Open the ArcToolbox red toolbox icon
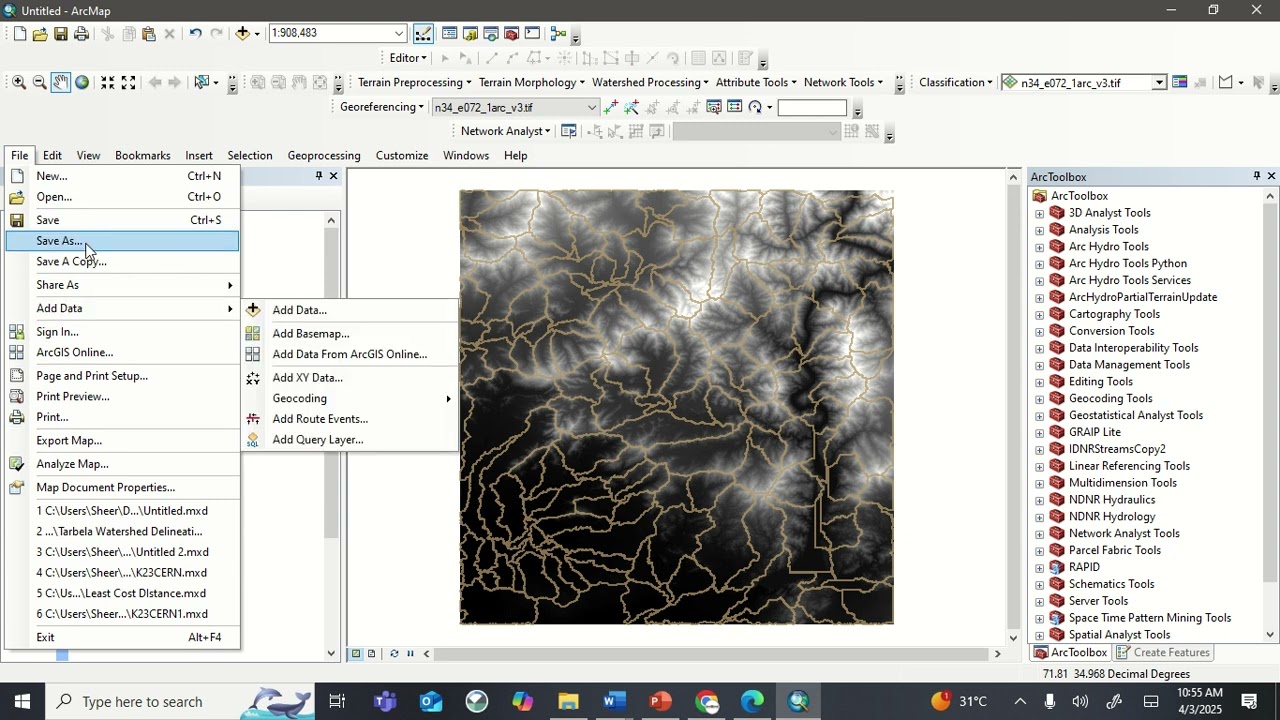 [x=511, y=33]
